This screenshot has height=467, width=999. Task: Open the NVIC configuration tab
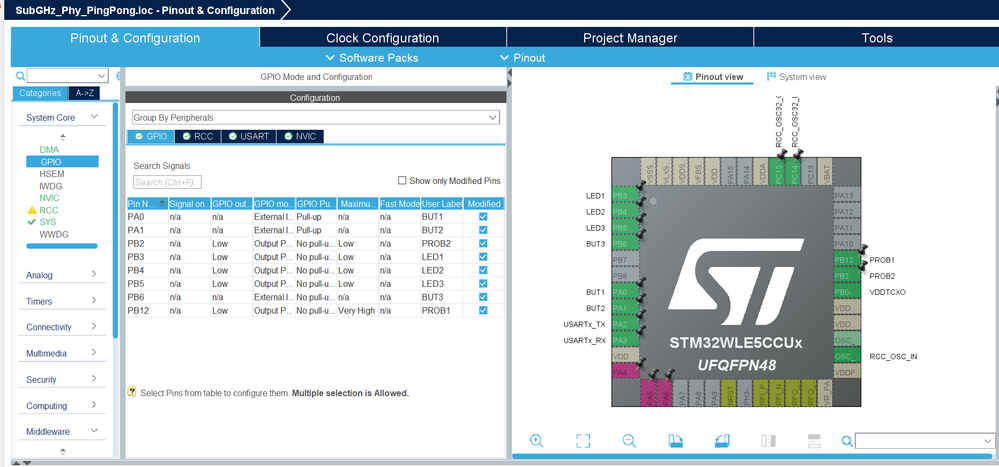300,136
